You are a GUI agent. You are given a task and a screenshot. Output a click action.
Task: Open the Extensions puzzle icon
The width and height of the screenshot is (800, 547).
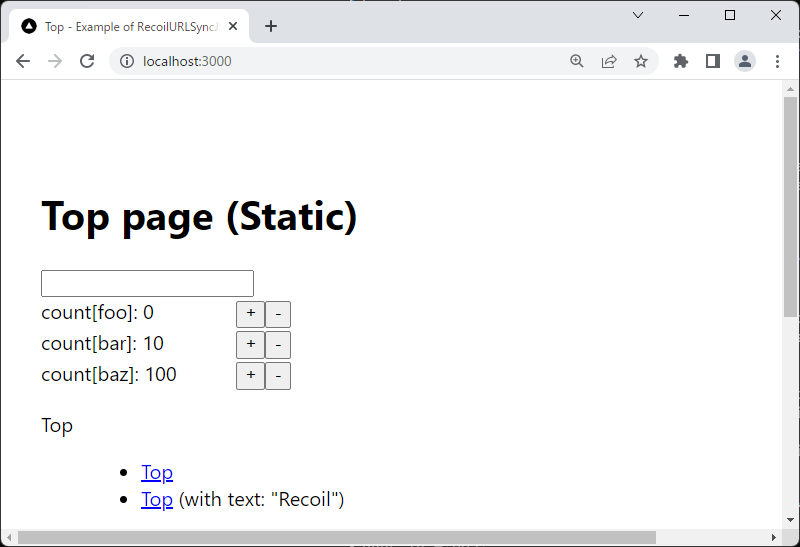pos(681,61)
